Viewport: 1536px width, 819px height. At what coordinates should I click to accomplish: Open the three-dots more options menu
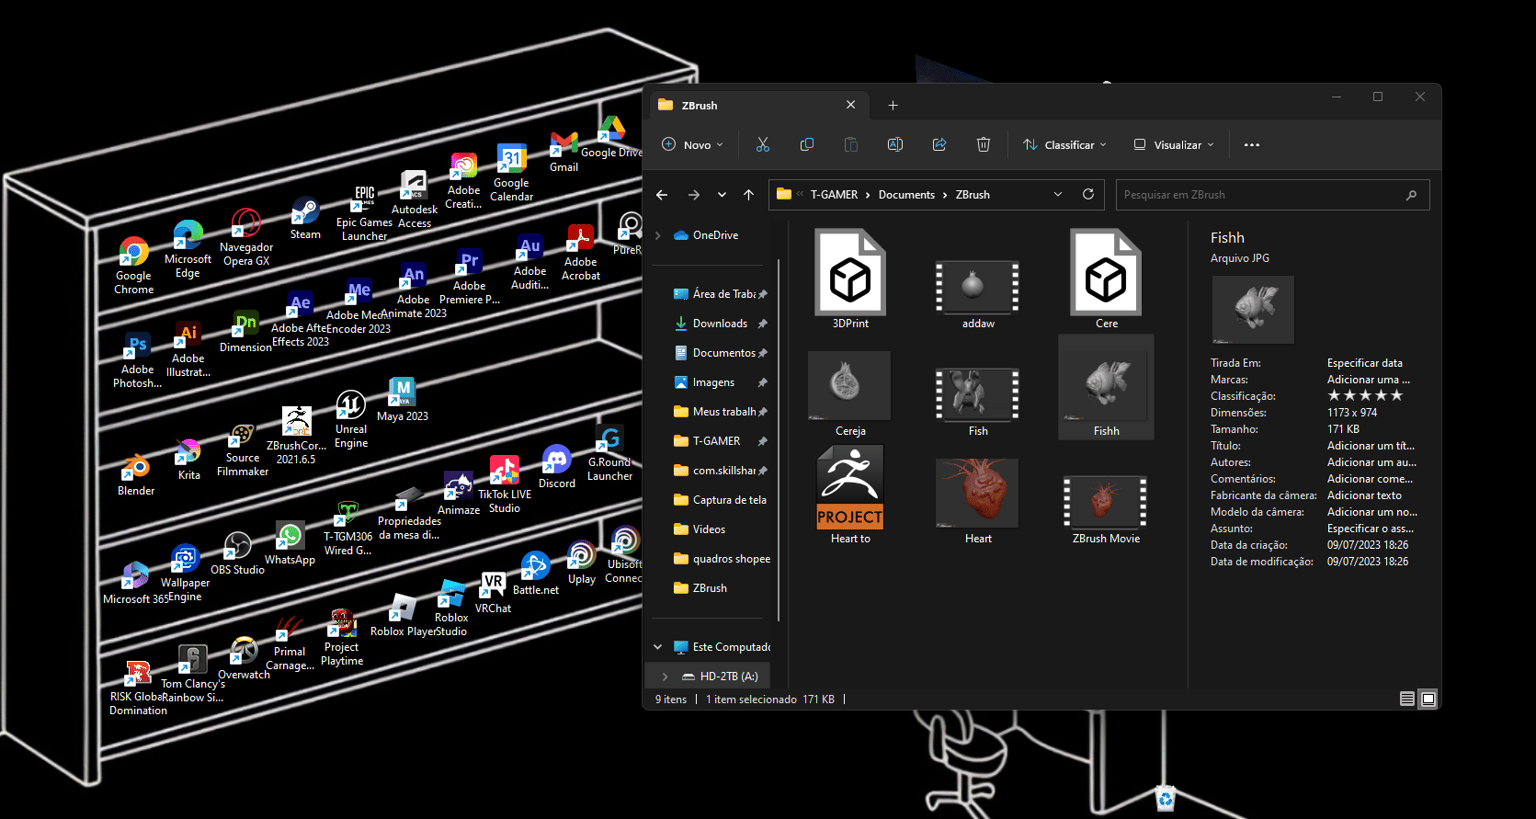click(x=1252, y=145)
